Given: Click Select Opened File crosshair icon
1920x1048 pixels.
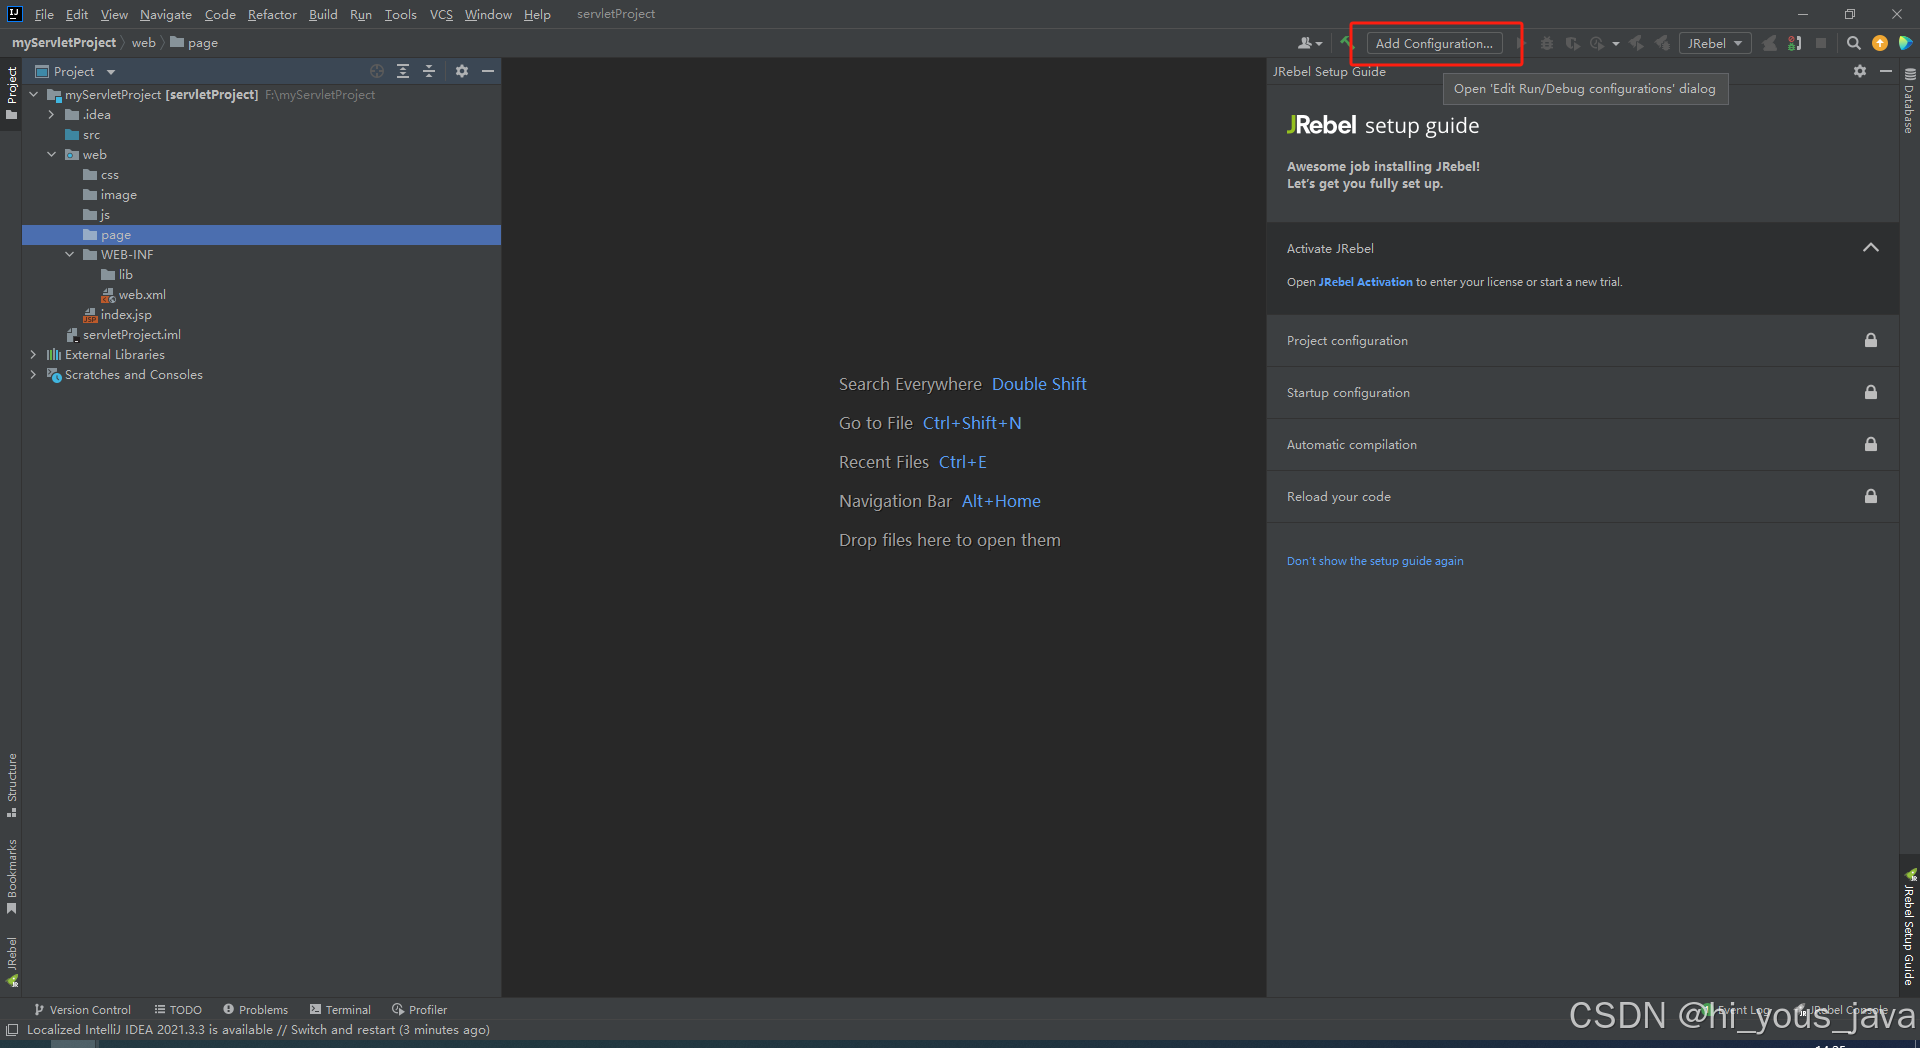Looking at the screenshot, I should click(377, 71).
